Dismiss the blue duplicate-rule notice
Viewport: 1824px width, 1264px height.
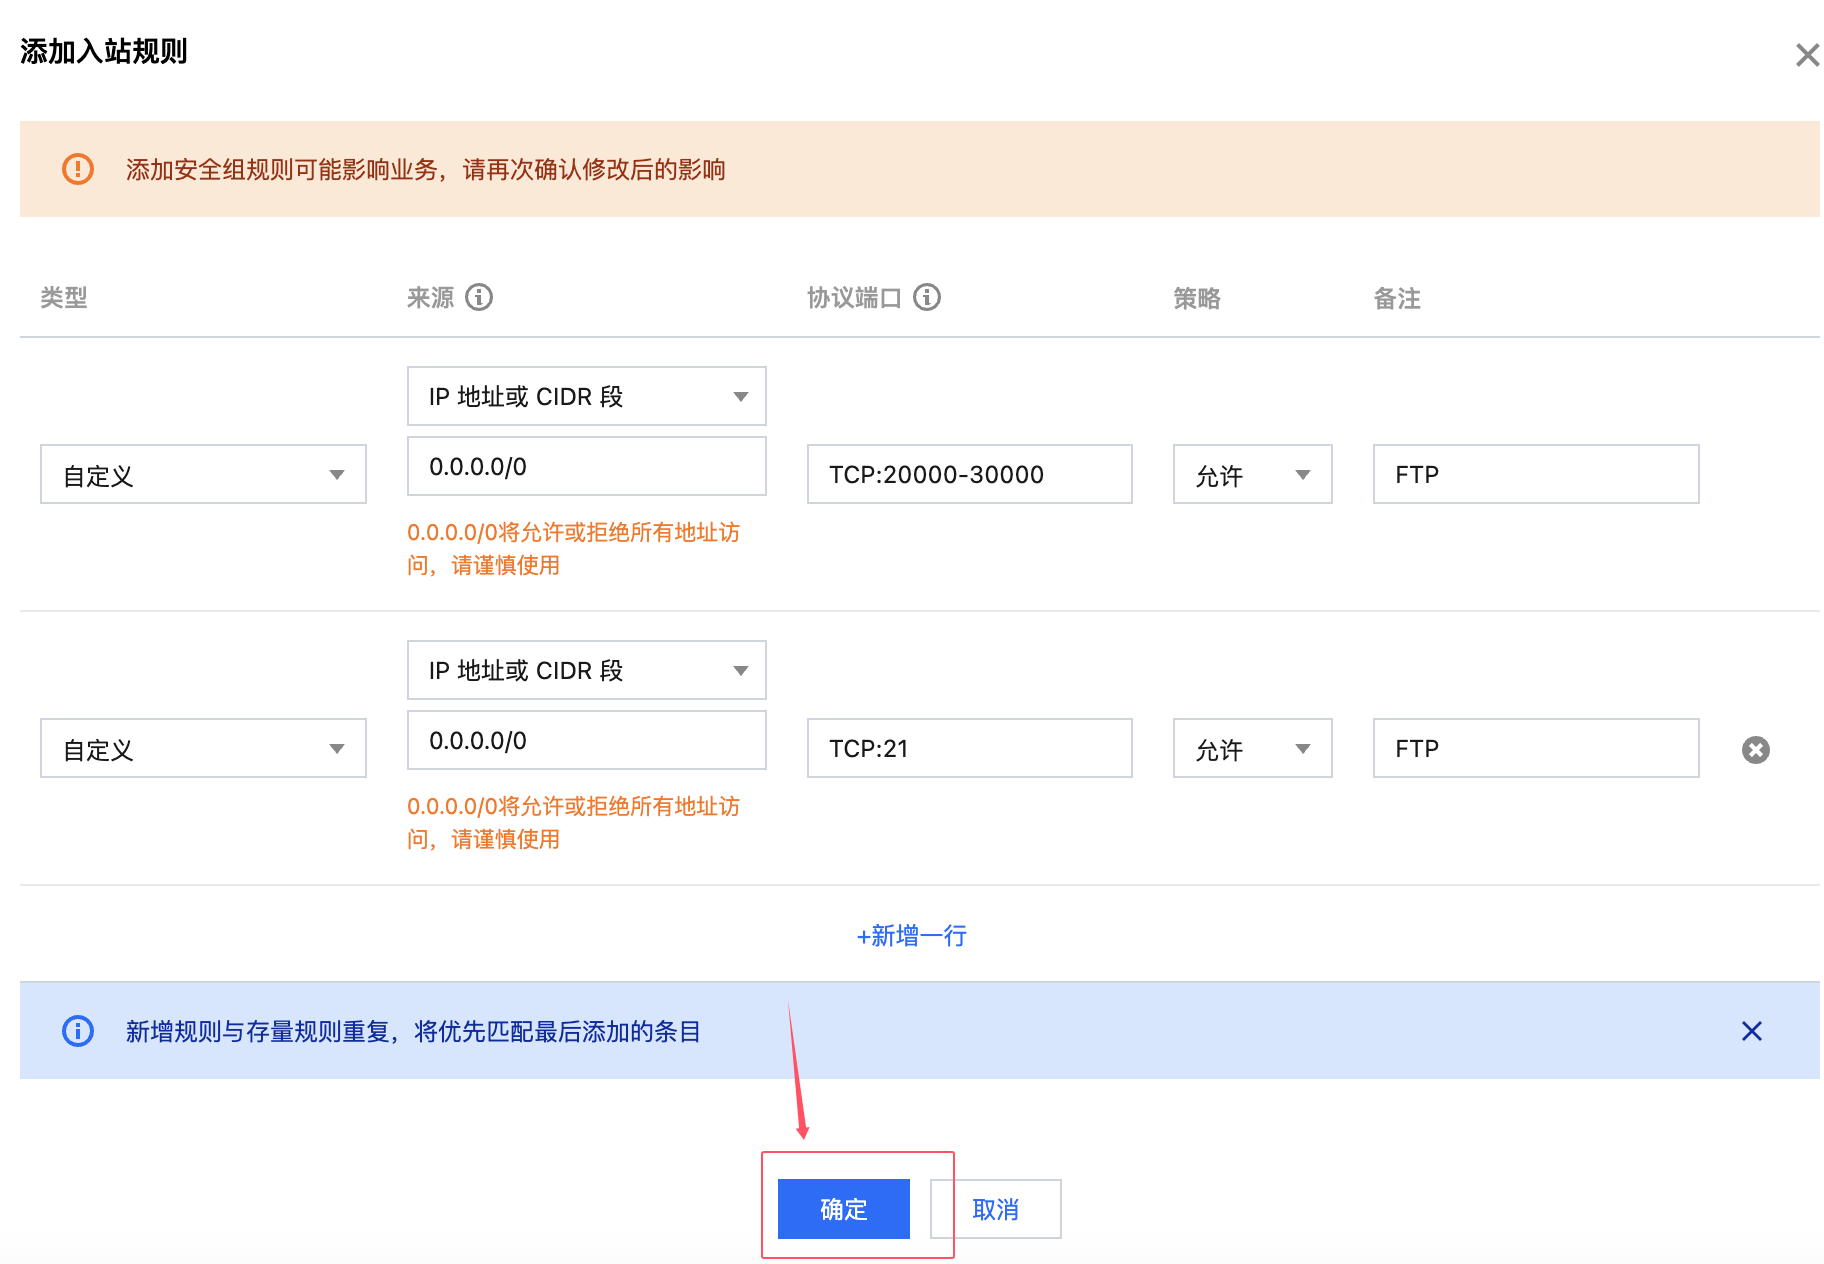[1752, 1031]
